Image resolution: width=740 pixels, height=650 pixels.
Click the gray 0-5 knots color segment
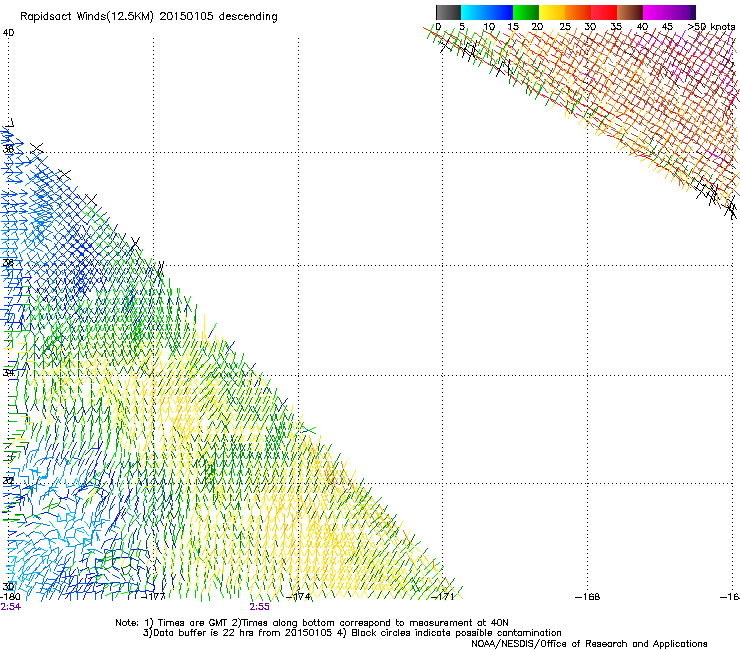click(448, 12)
